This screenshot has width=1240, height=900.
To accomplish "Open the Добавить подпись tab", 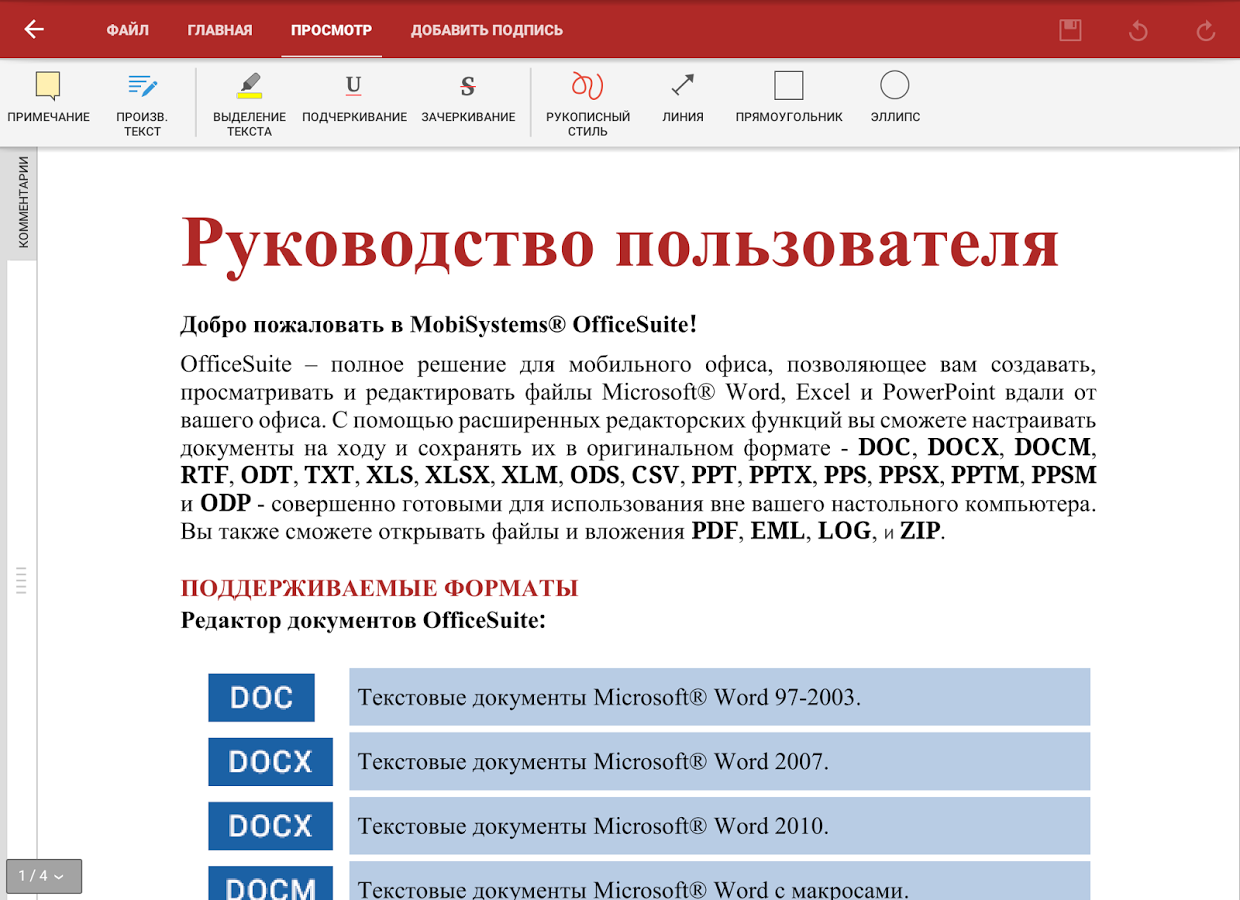I will point(486,30).
